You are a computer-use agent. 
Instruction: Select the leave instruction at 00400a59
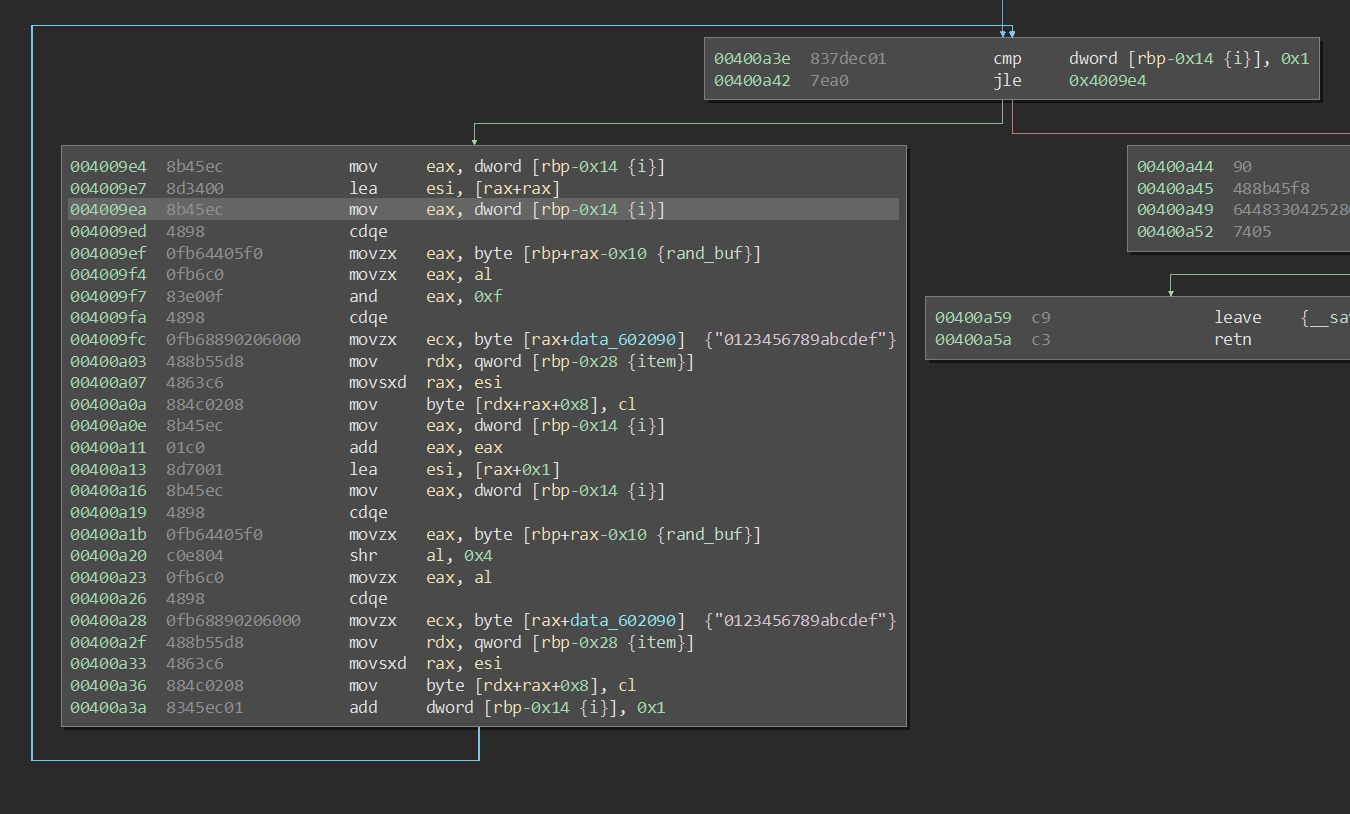[1237, 317]
